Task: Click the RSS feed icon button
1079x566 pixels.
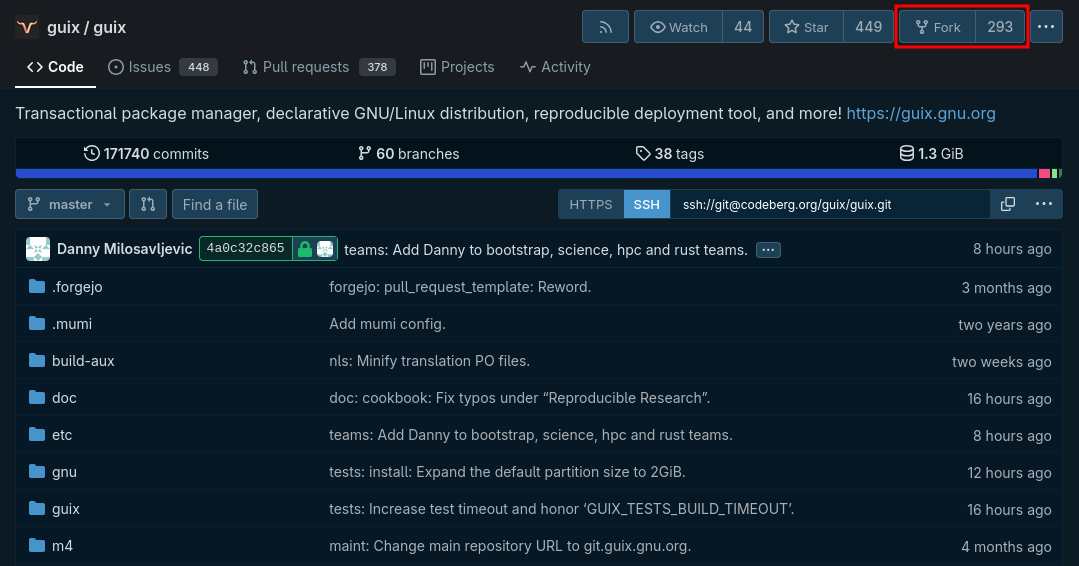Action: [605, 27]
